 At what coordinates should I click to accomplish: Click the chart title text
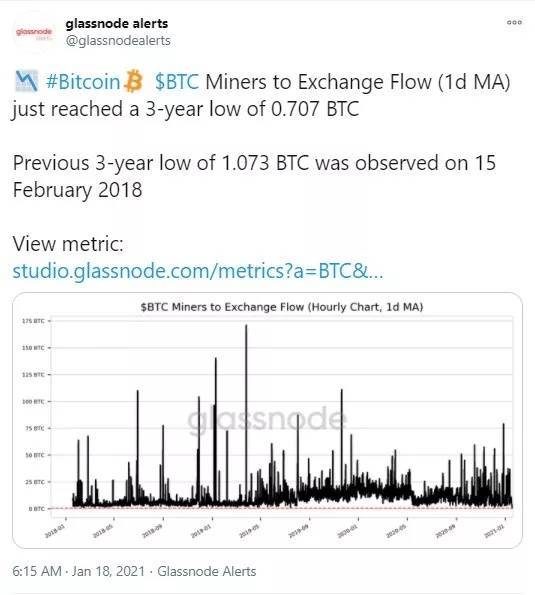(x=282, y=307)
